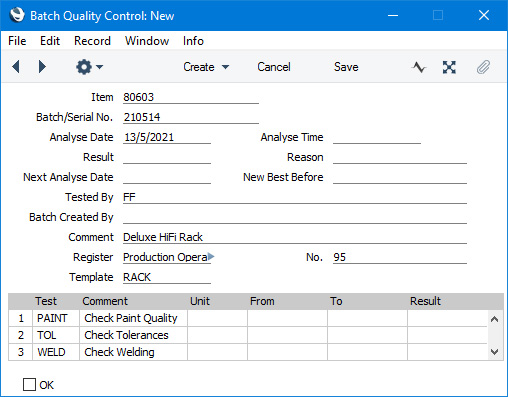Click the Batch/Serial No. field
Image resolution: width=508 pixels, height=397 pixels.
(x=191, y=117)
